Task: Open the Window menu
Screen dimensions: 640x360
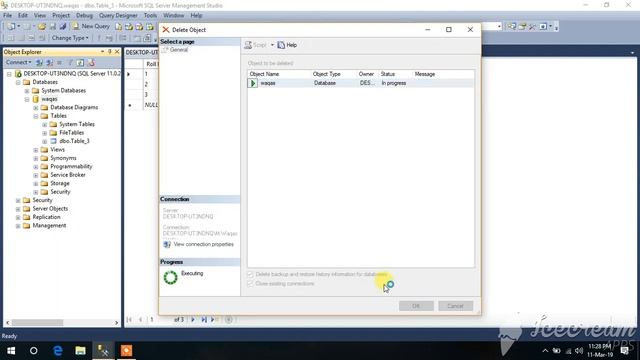Action: pos(173,16)
